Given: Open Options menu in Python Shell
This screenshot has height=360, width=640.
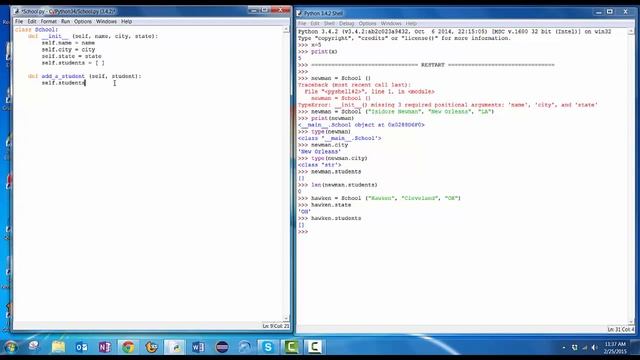Looking at the screenshot, I should (367, 24).
